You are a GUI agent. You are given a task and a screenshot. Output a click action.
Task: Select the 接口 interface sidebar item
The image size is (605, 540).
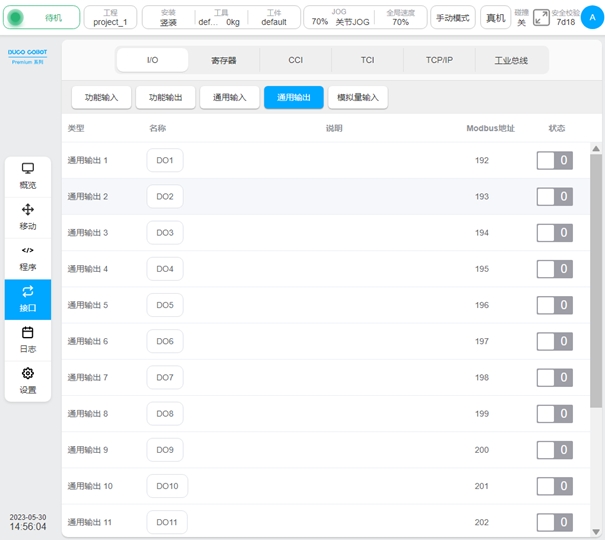tap(28, 298)
